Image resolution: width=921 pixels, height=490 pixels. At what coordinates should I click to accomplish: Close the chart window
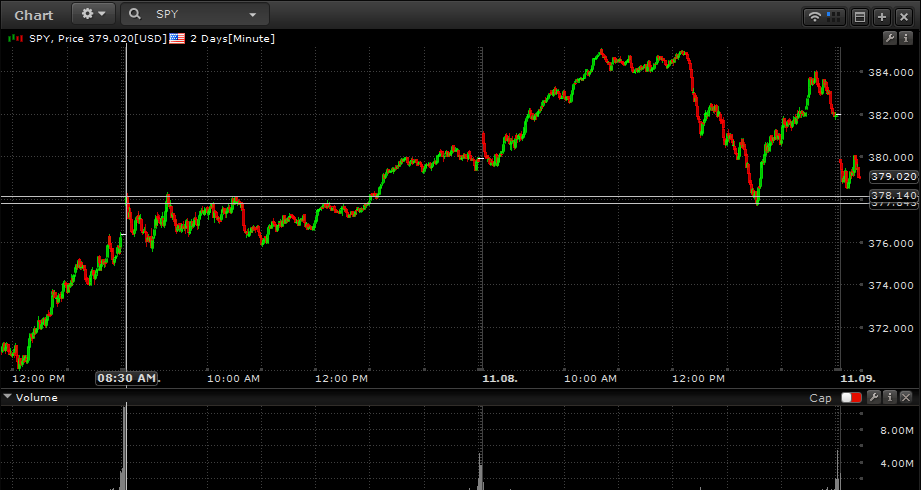[x=904, y=17]
